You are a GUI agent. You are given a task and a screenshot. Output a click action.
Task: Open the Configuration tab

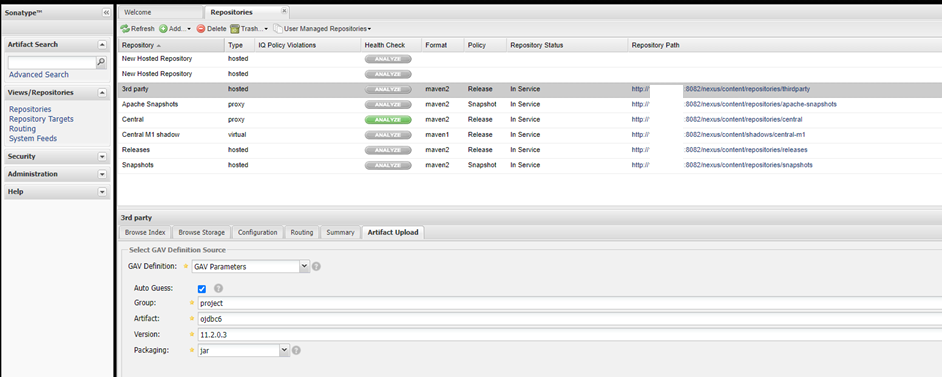pyautogui.click(x=258, y=232)
